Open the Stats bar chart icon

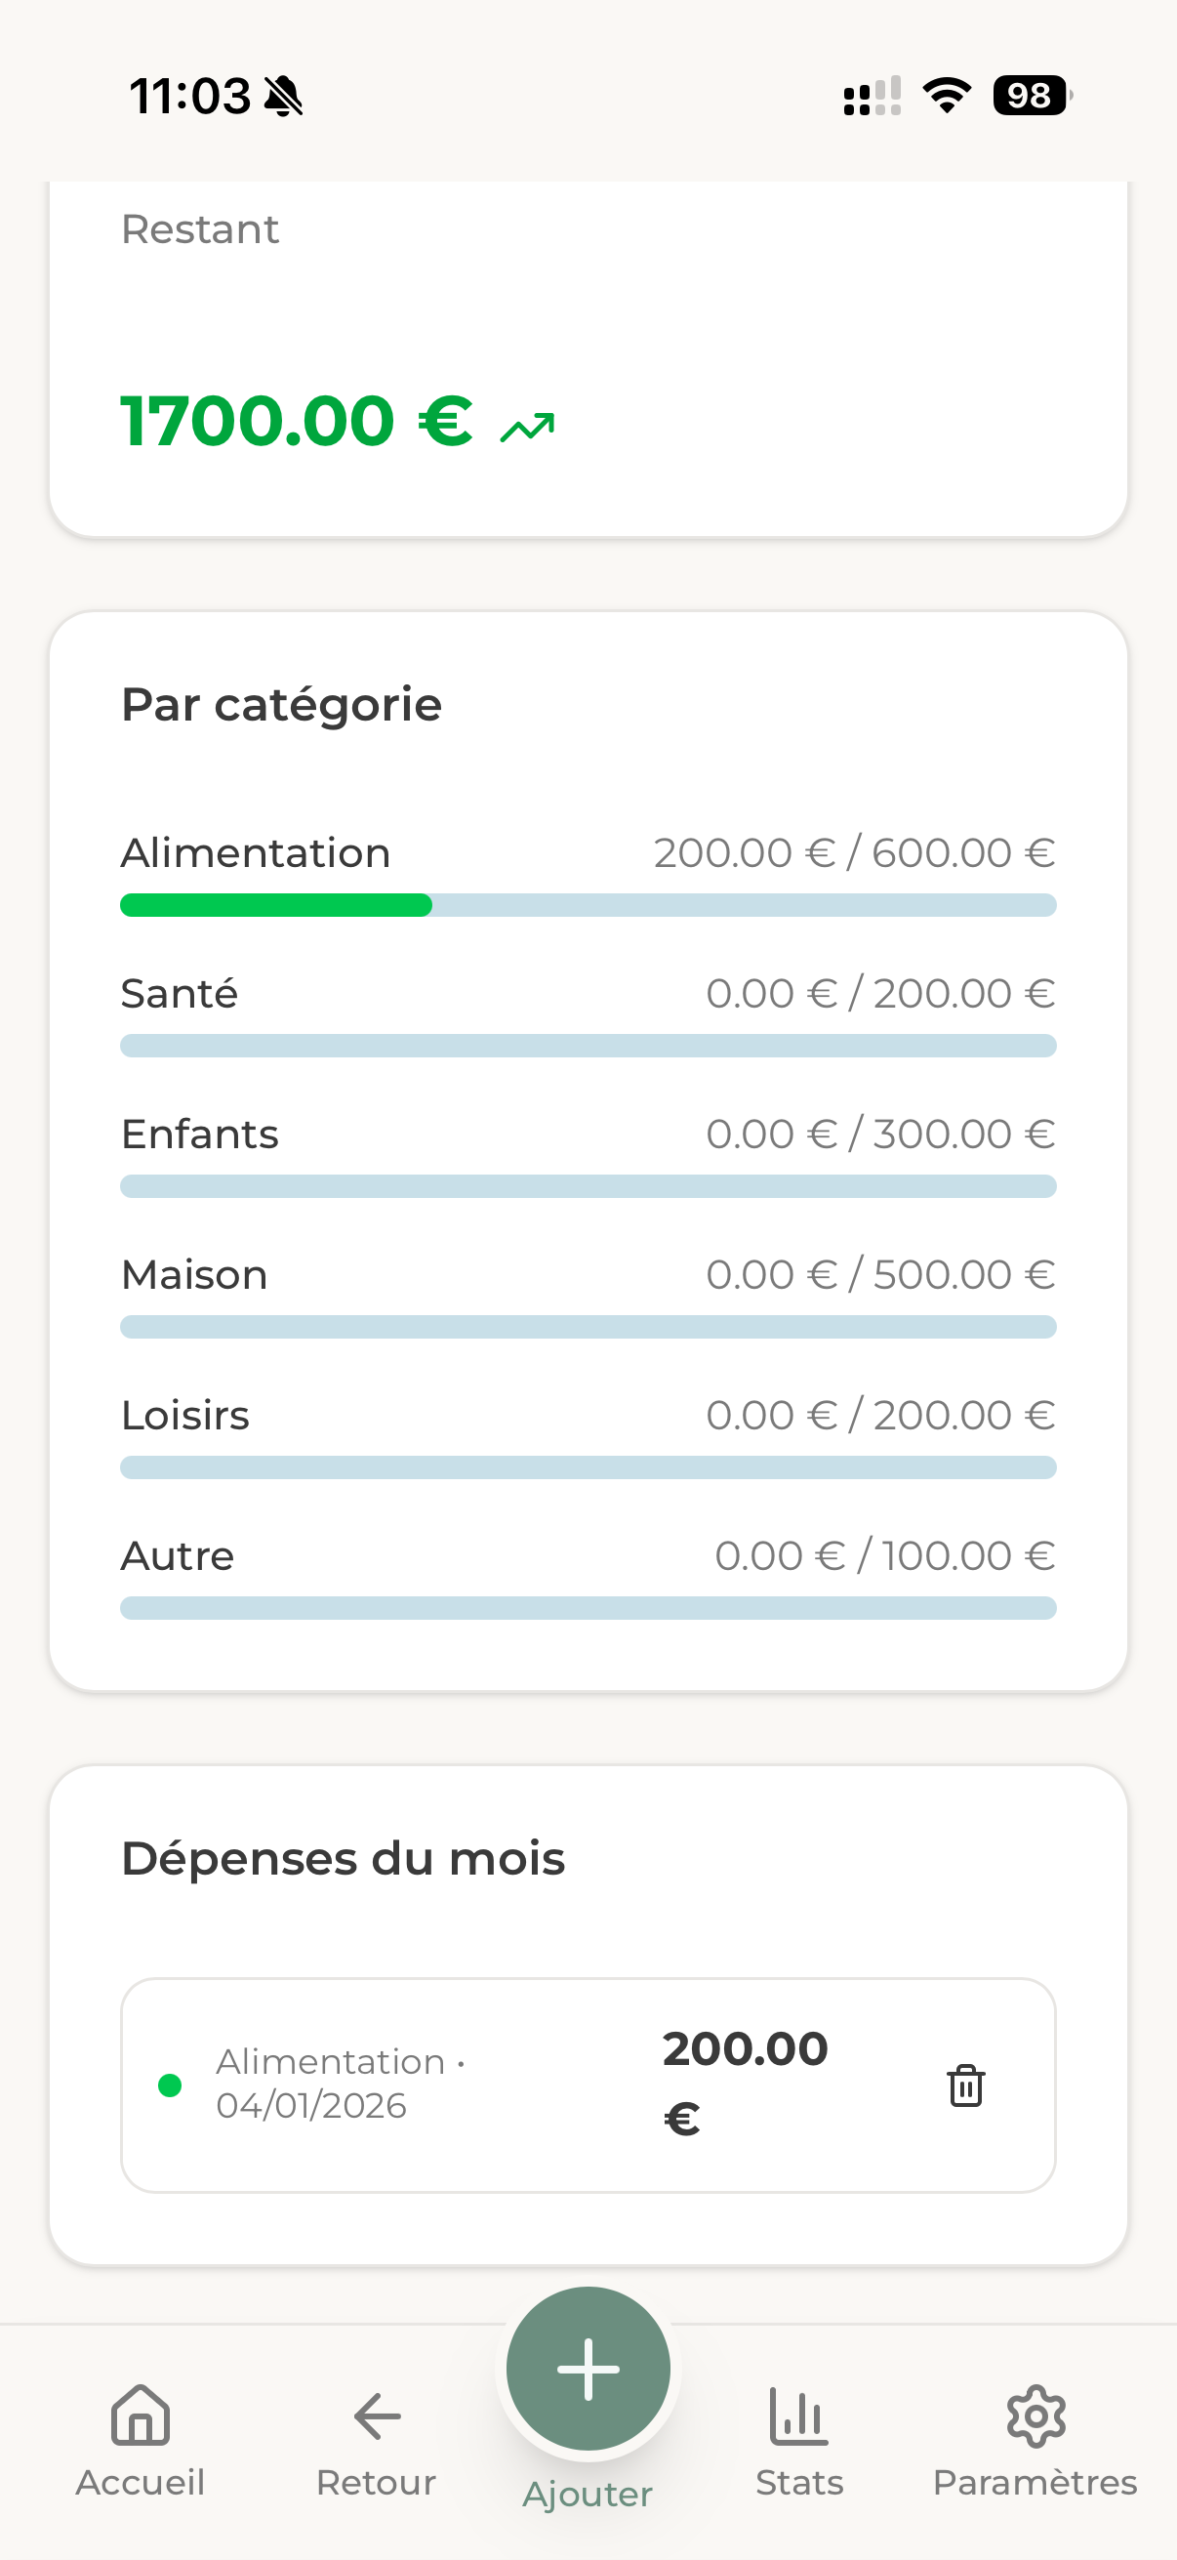799,2416
